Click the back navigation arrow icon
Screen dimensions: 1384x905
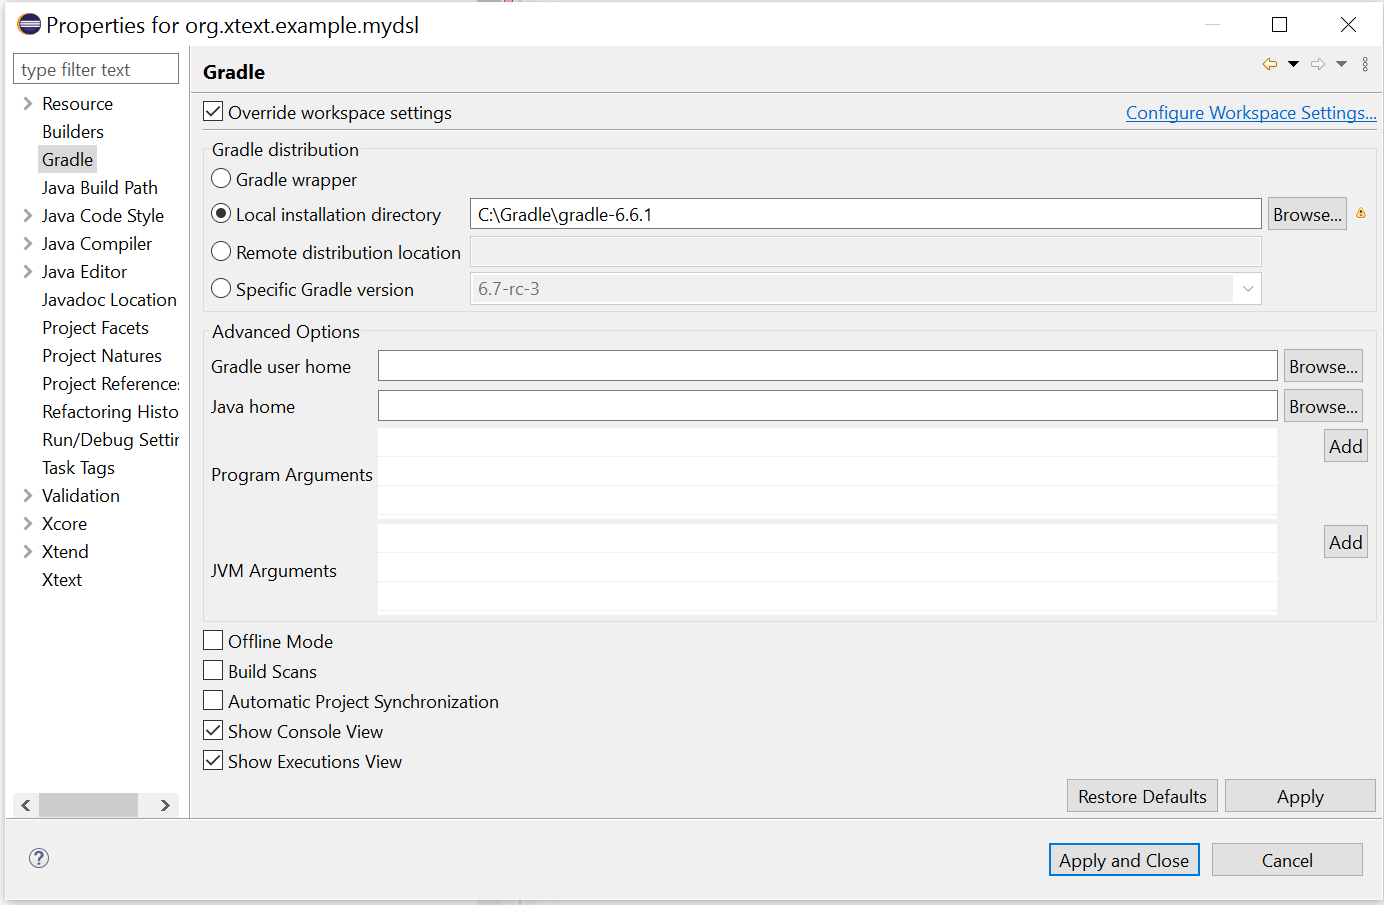coord(1270,64)
